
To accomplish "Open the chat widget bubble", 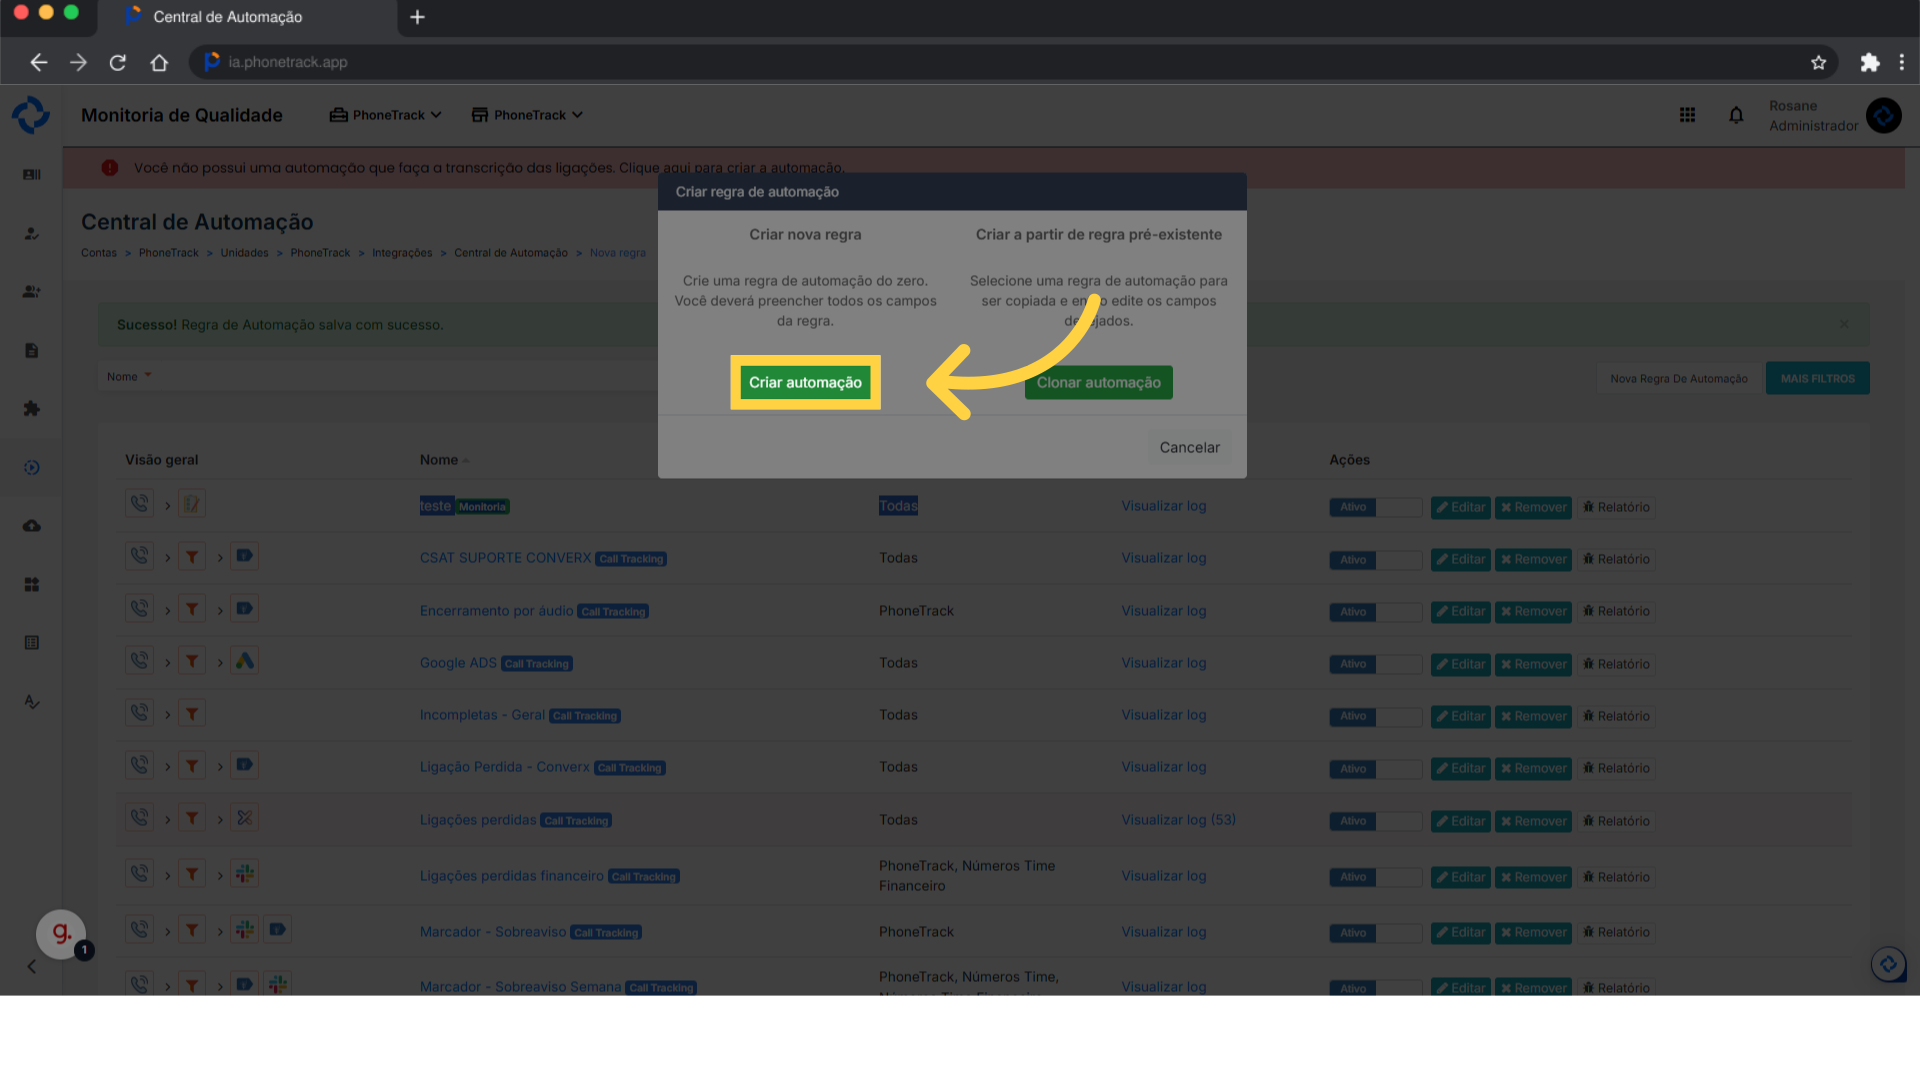I will (x=1889, y=965).
